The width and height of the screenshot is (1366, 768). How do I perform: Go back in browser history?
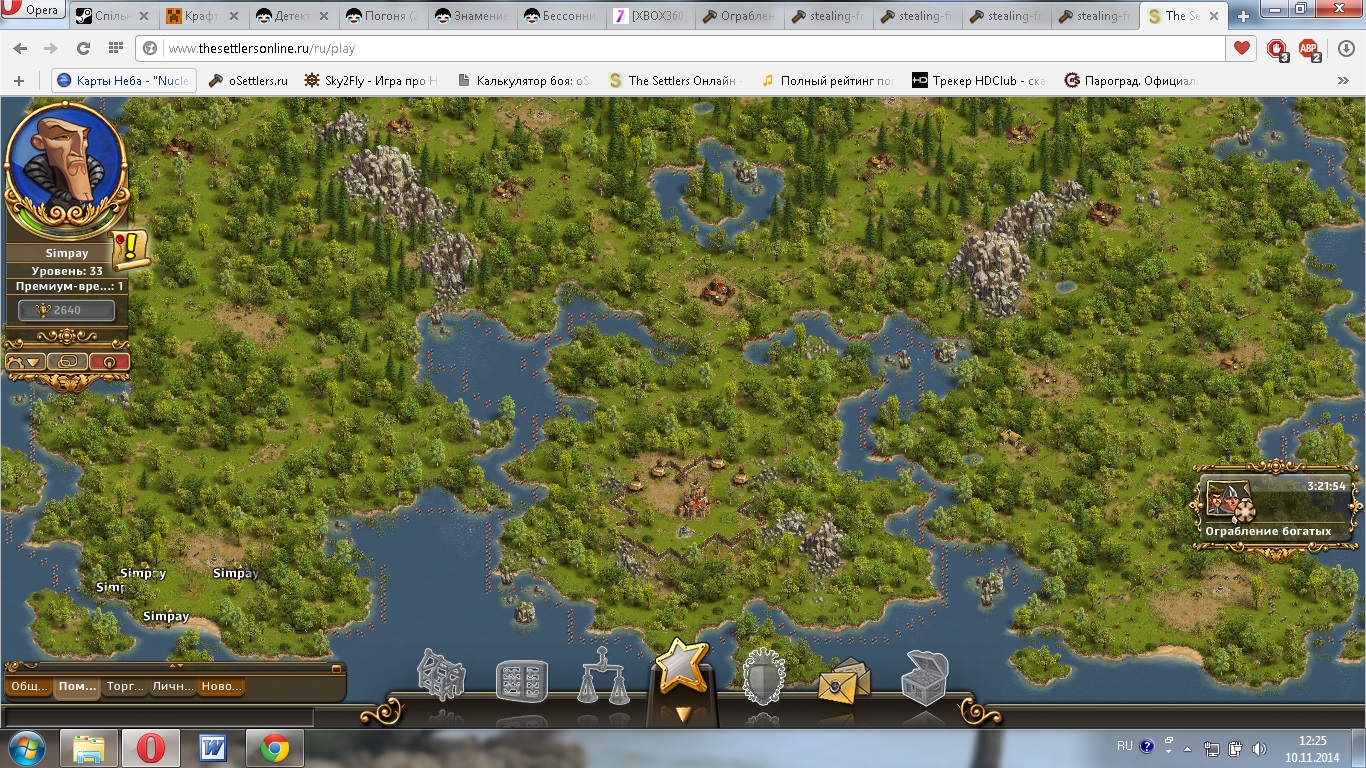click(x=21, y=48)
